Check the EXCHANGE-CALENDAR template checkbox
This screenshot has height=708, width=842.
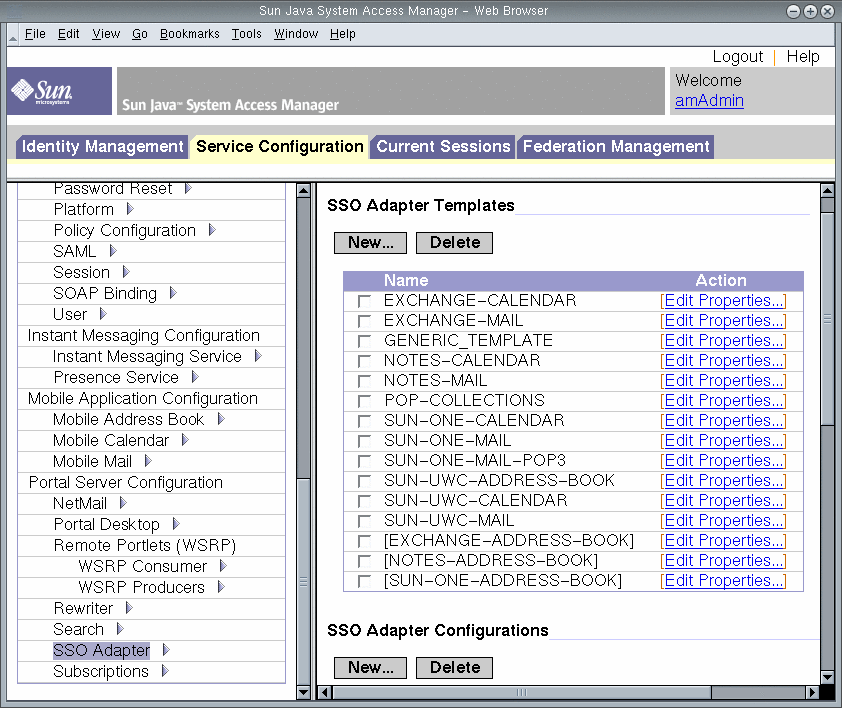pos(364,301)
